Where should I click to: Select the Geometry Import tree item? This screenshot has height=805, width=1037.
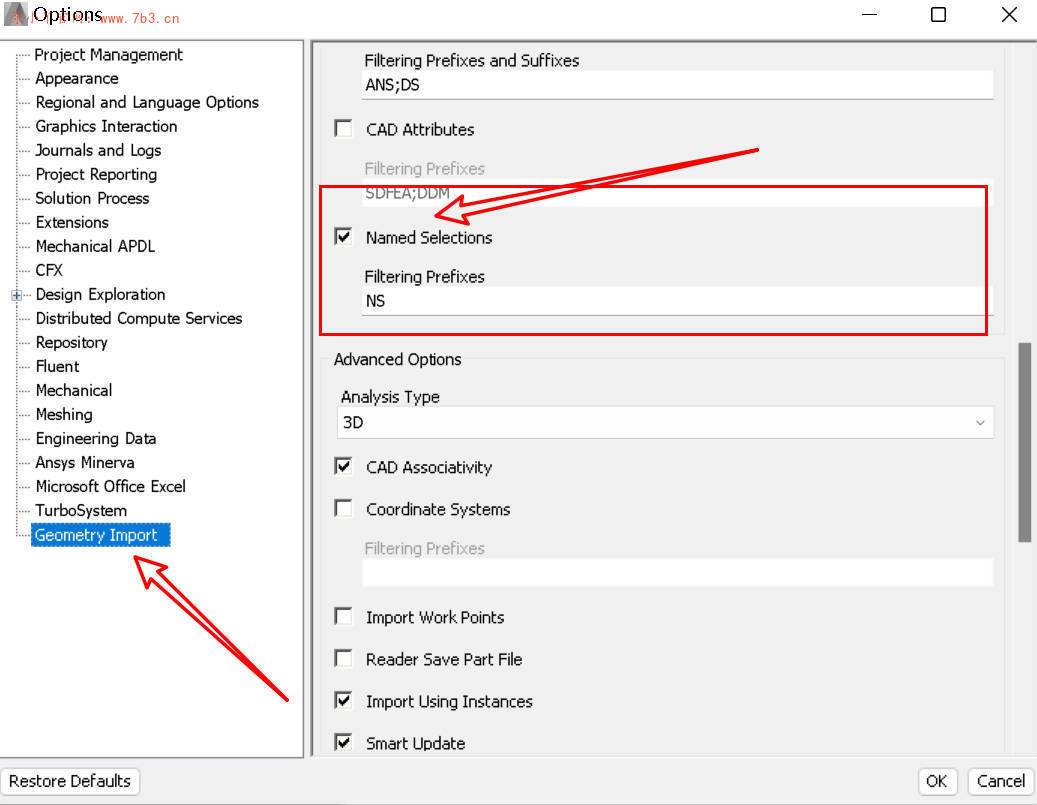tap(96, 535)
